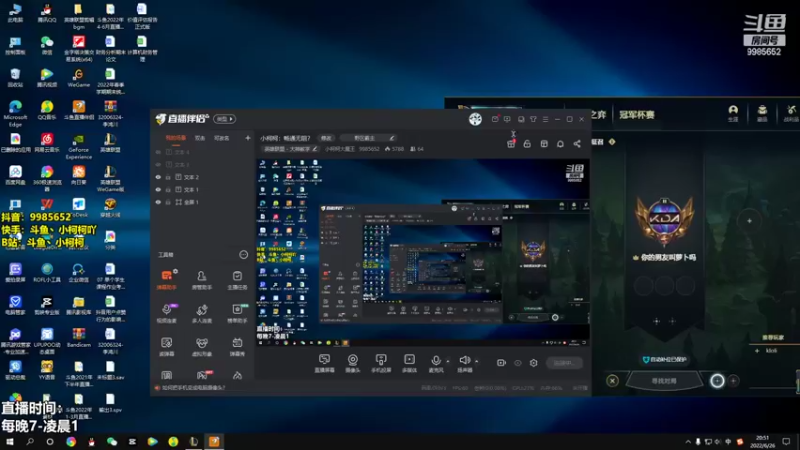The height and width of the screenshot is (450, 800).
Task: Open the 多人连麦 tool
Action: tap(202, 313)
